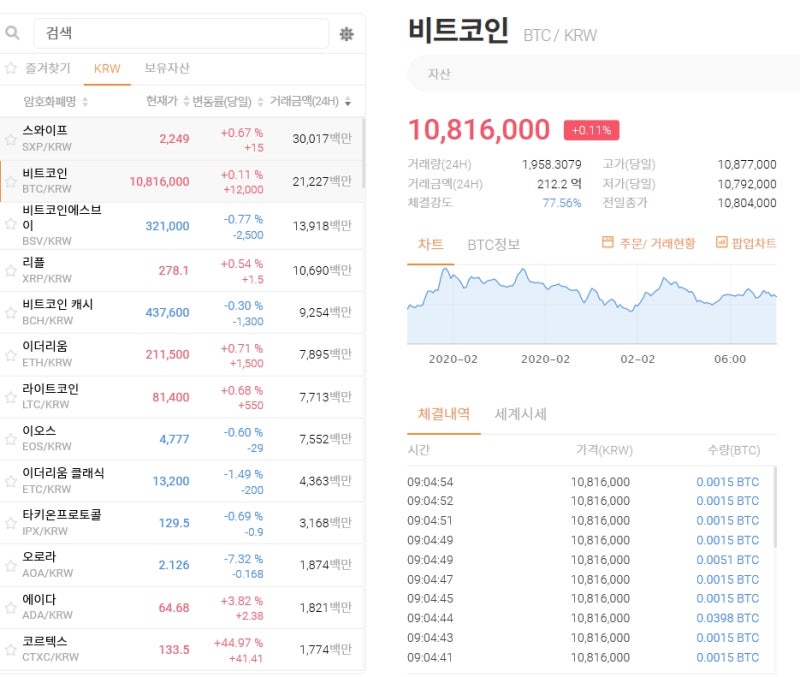800x677 pixels.
Task: Select 라이트코인 LTC/KRW row name
Action: pyautogui.click(x=50, y=396)
